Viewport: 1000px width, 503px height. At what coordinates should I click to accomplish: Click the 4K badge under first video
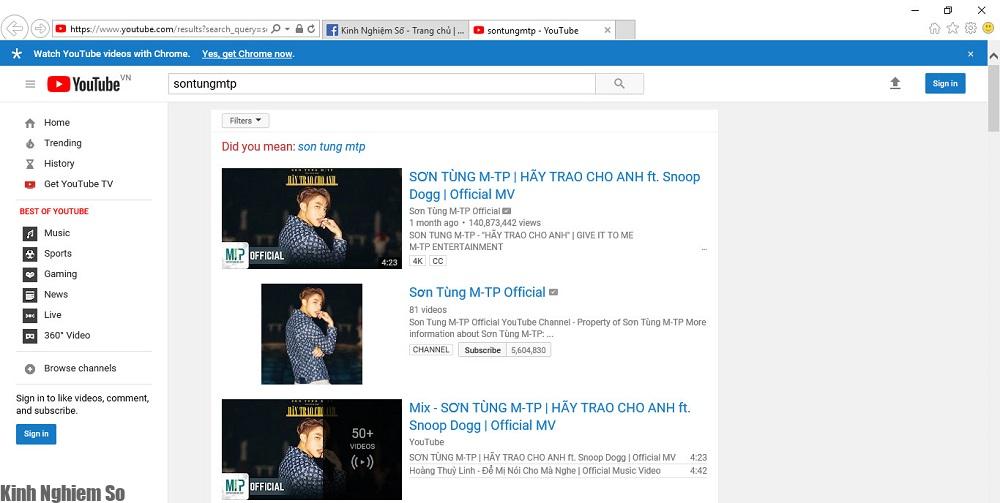pos(418,261)
